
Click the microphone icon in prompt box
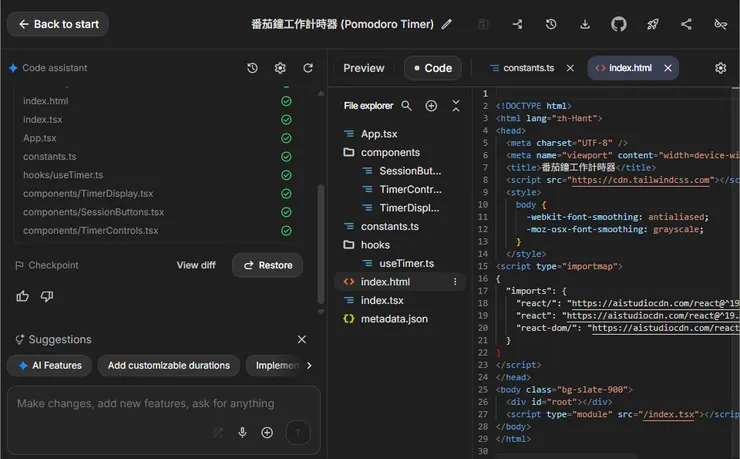(242, 432)
